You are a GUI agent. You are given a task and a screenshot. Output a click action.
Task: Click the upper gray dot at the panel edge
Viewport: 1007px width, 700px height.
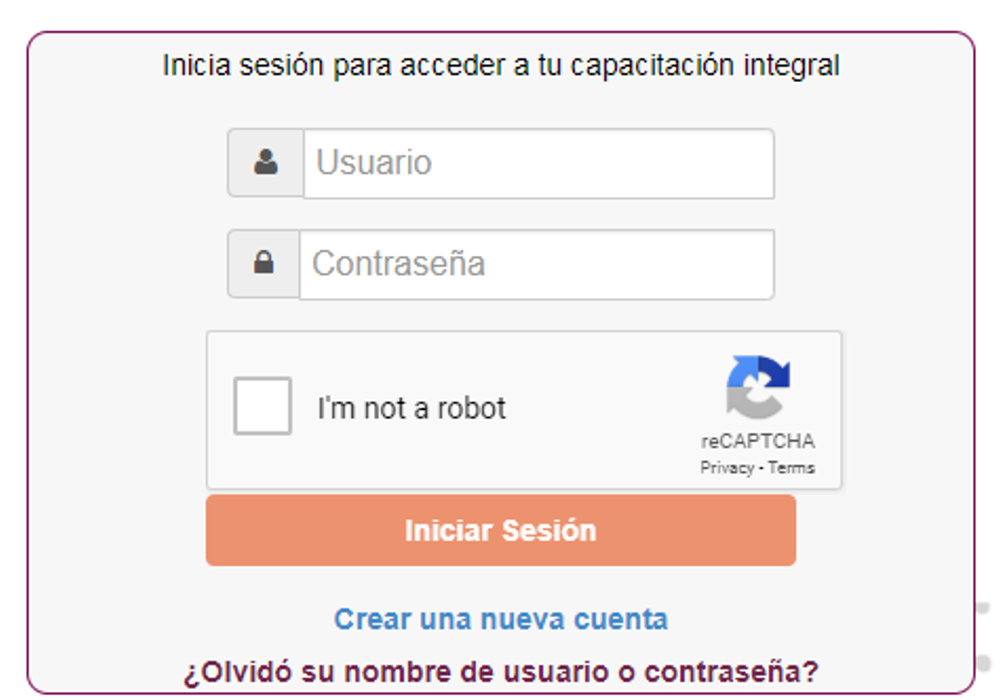[983, 607]
